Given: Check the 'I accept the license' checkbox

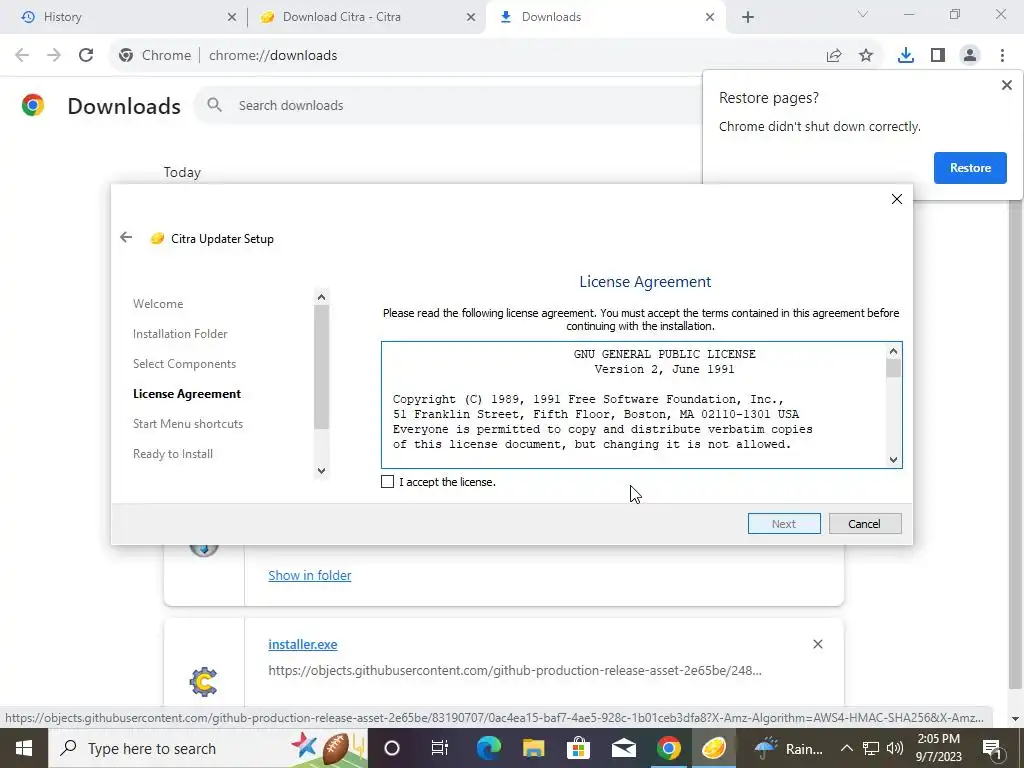Looking at the screenshot, I should (387, 481).
